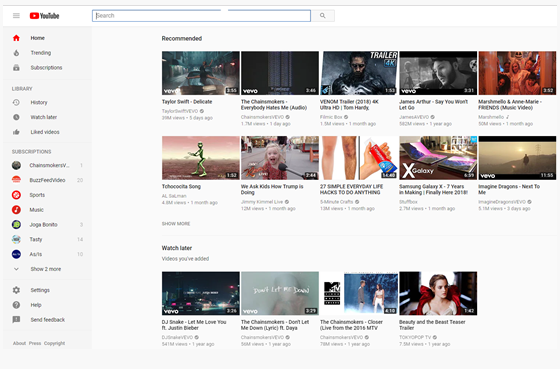
Task: Expand Show 2 more subscriptions chevron
Action: tap(16, 269)
